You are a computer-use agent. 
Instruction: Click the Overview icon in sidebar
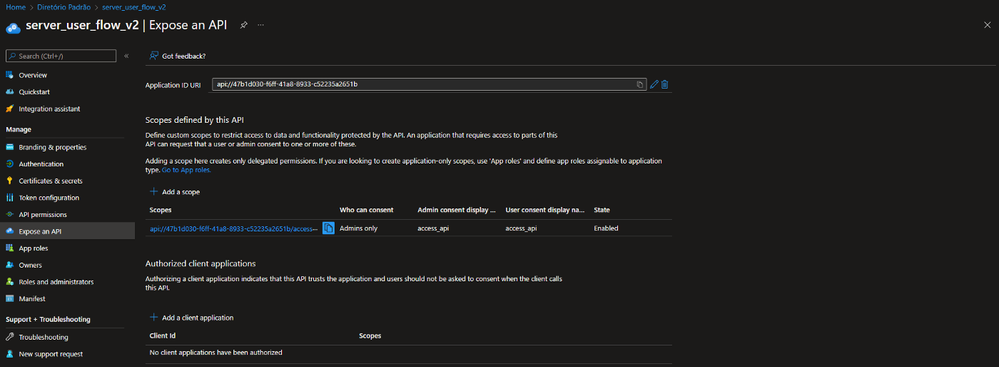10,75
